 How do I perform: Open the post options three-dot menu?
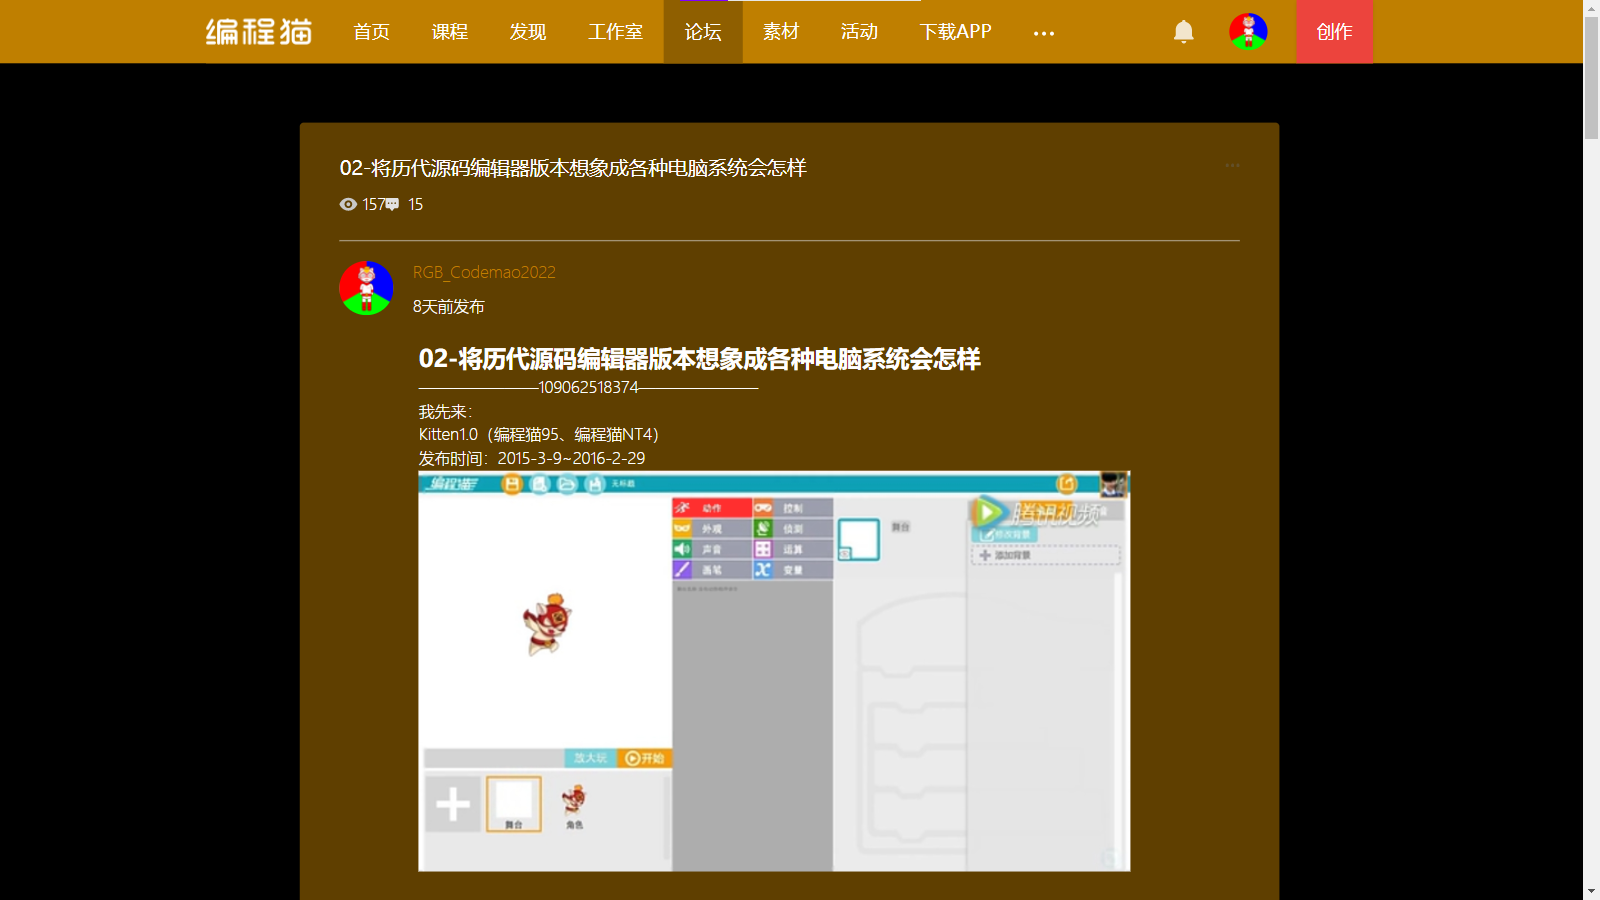1232,165
